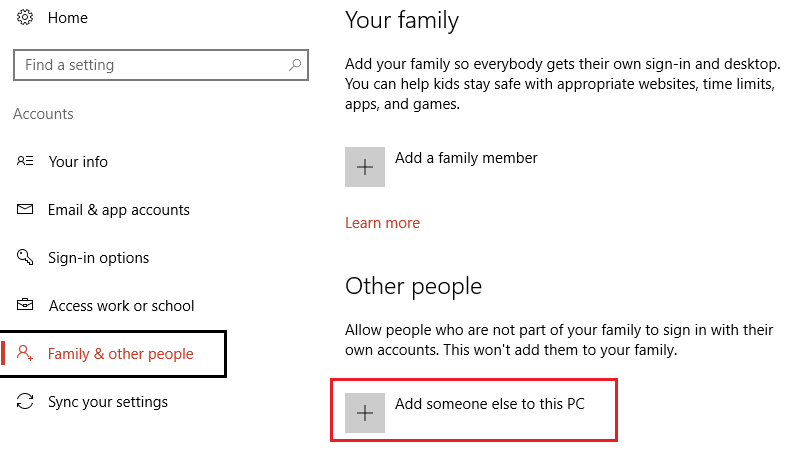Screen dimensions: 794x449
Task: Click the magnifier icon in the search box
Action: point(294,65)
